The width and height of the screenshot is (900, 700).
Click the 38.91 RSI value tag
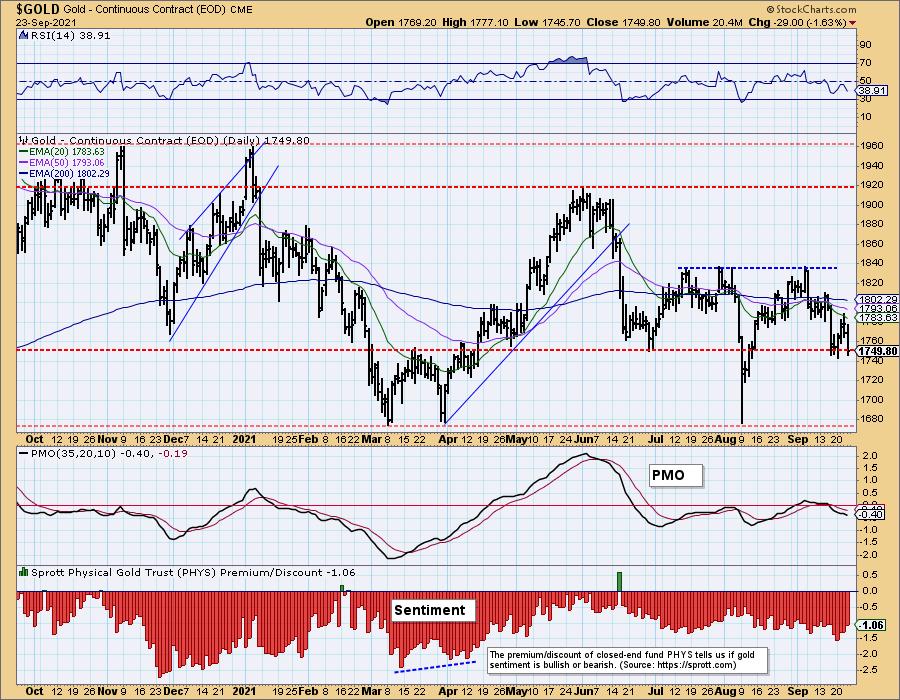(872, 91)
